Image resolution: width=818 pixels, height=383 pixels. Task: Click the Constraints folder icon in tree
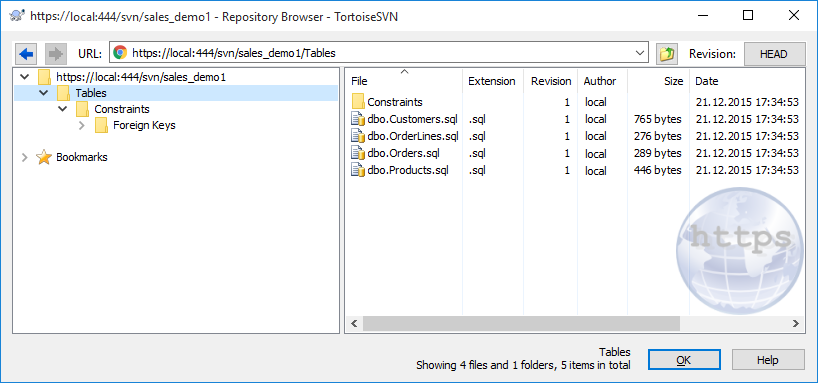point(82,109)
